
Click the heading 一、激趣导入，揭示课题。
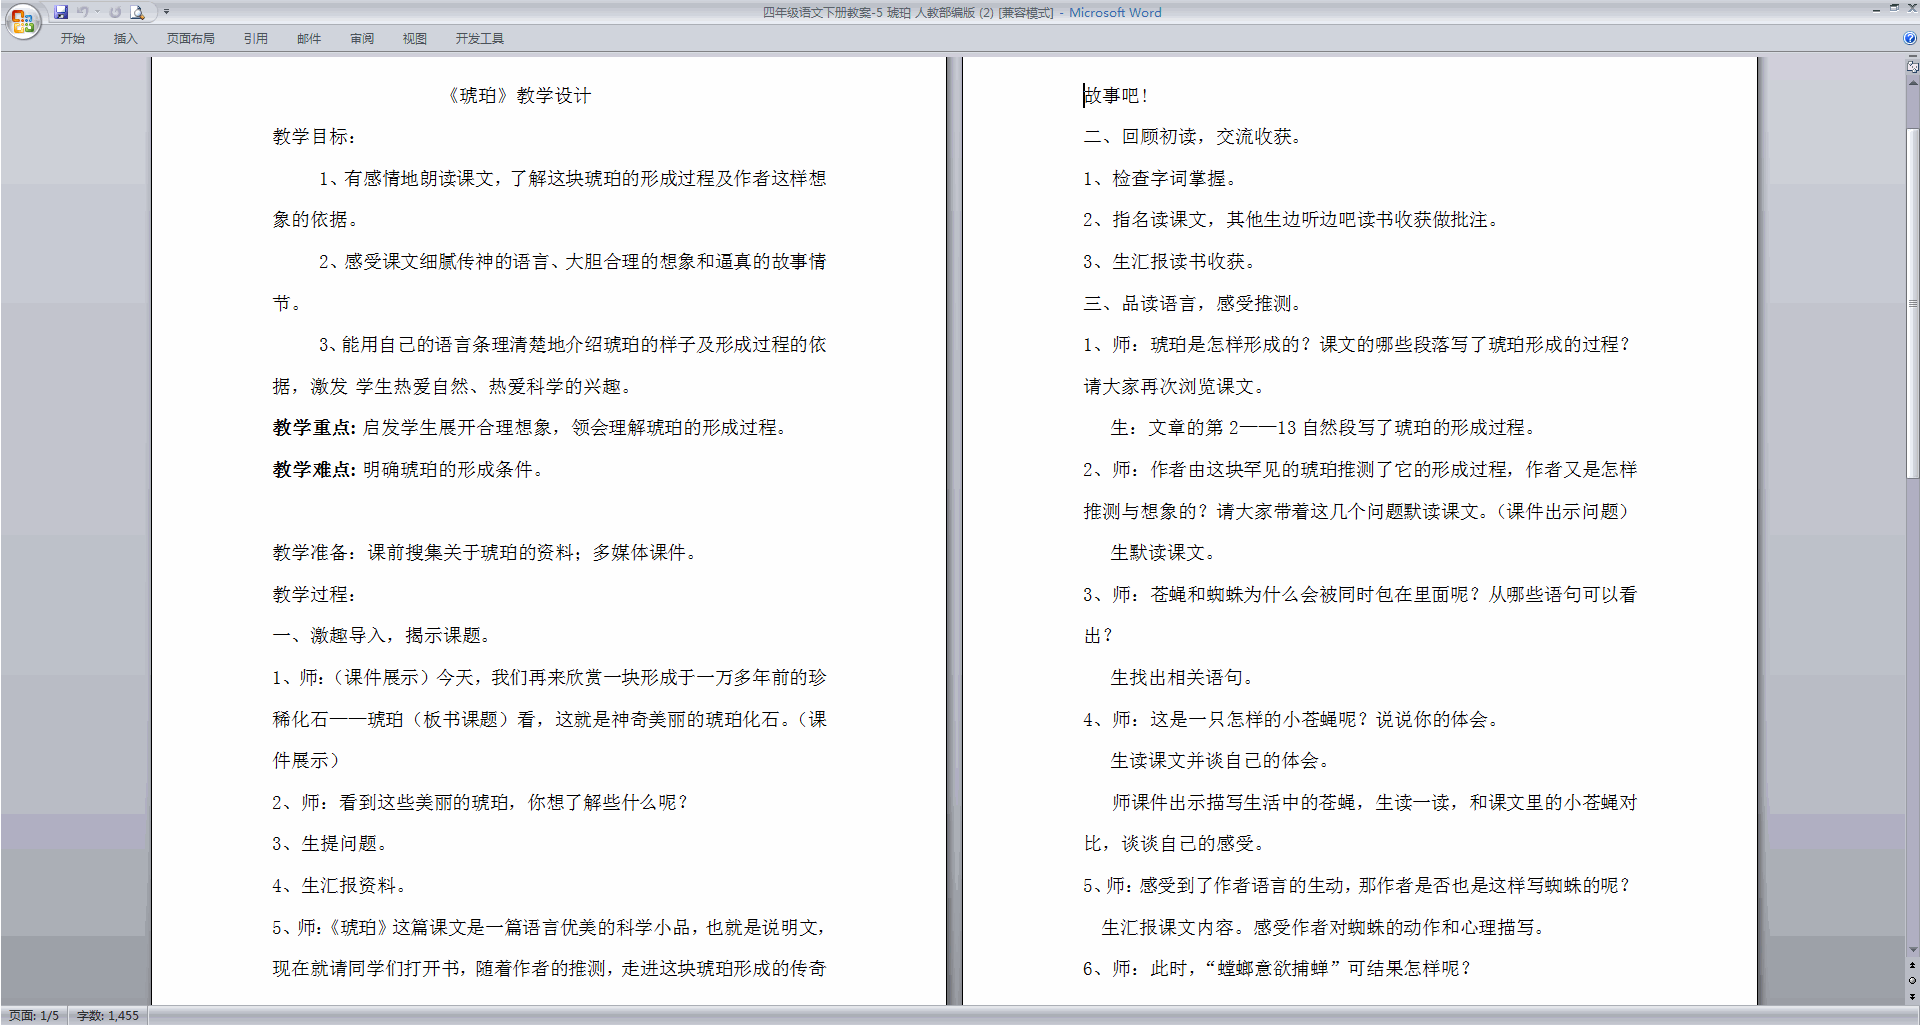(x=382, y=636)
